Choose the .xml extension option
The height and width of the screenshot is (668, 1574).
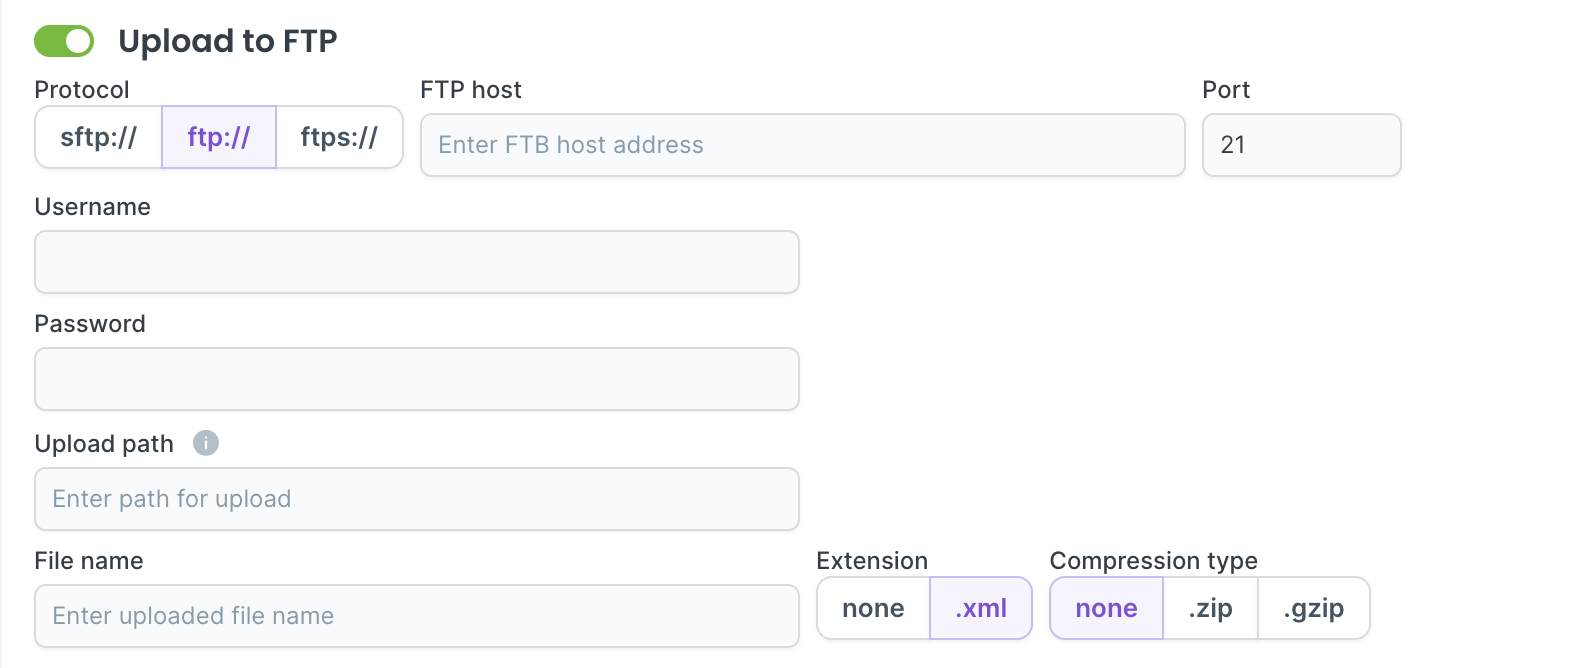[x=981, y=608]
